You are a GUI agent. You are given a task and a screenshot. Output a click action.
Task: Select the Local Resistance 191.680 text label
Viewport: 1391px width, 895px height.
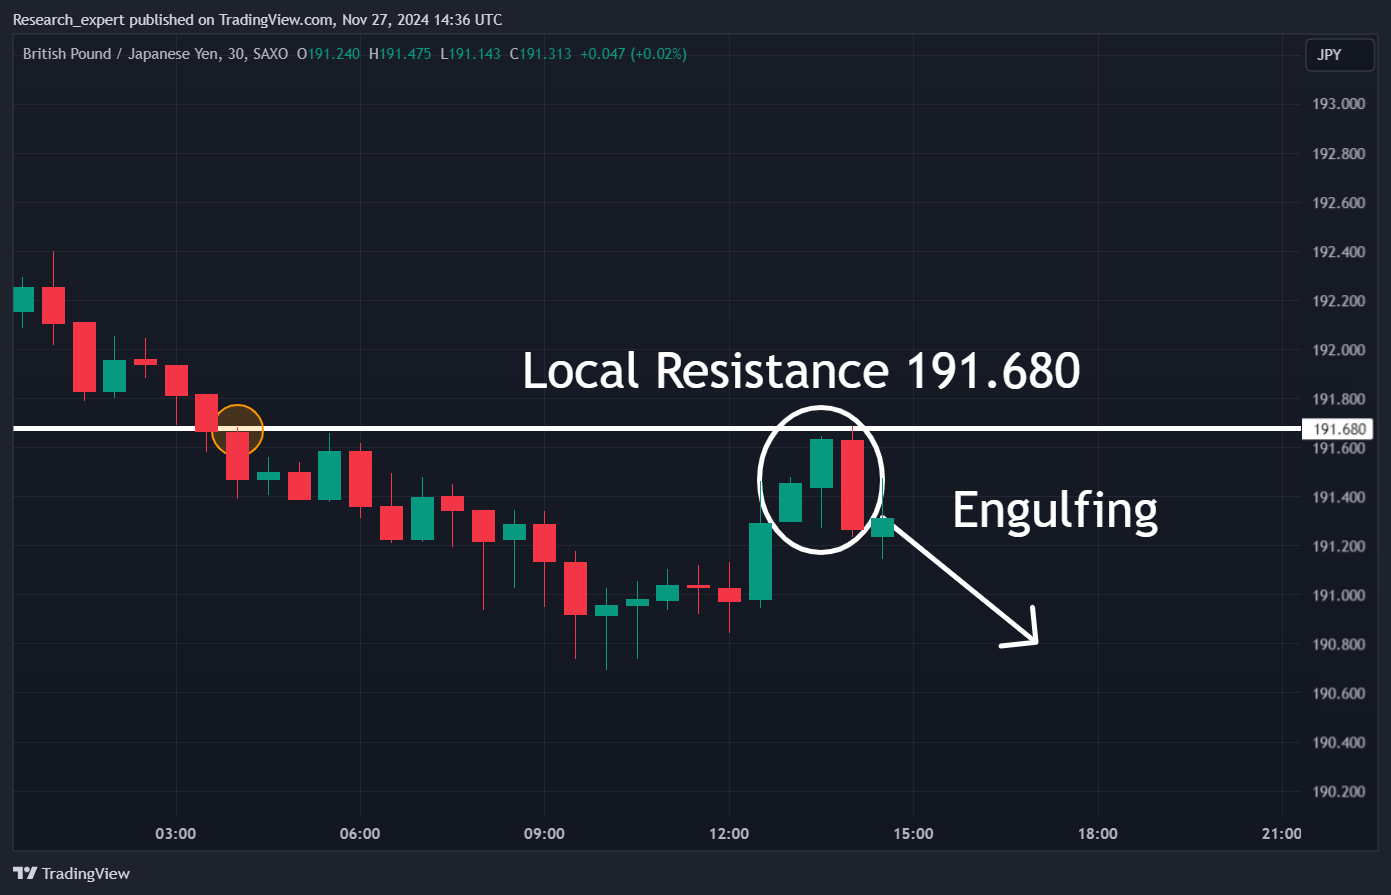[801, 371]
